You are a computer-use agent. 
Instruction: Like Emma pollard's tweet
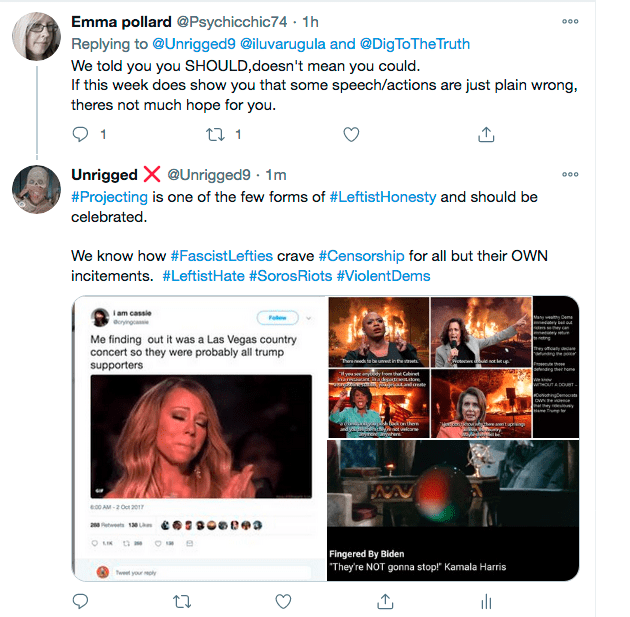point(351,133)
